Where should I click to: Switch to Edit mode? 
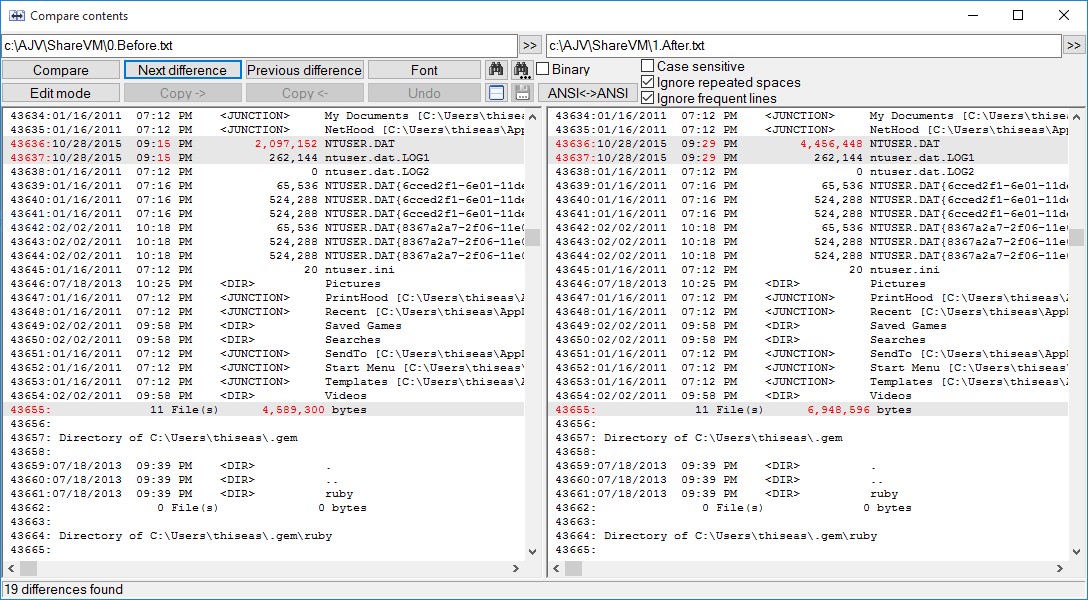point(60,93)
